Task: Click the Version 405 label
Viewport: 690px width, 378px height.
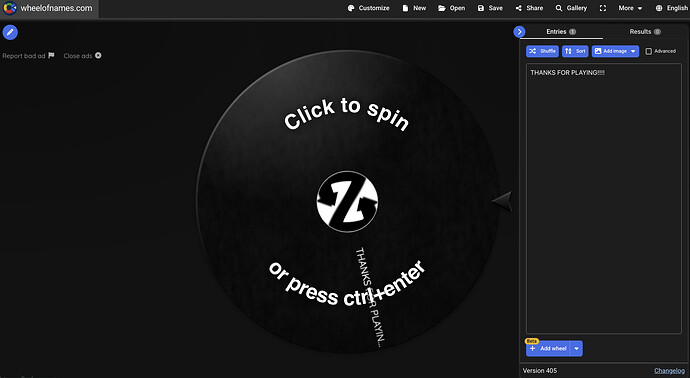Action: pos(540,371)
